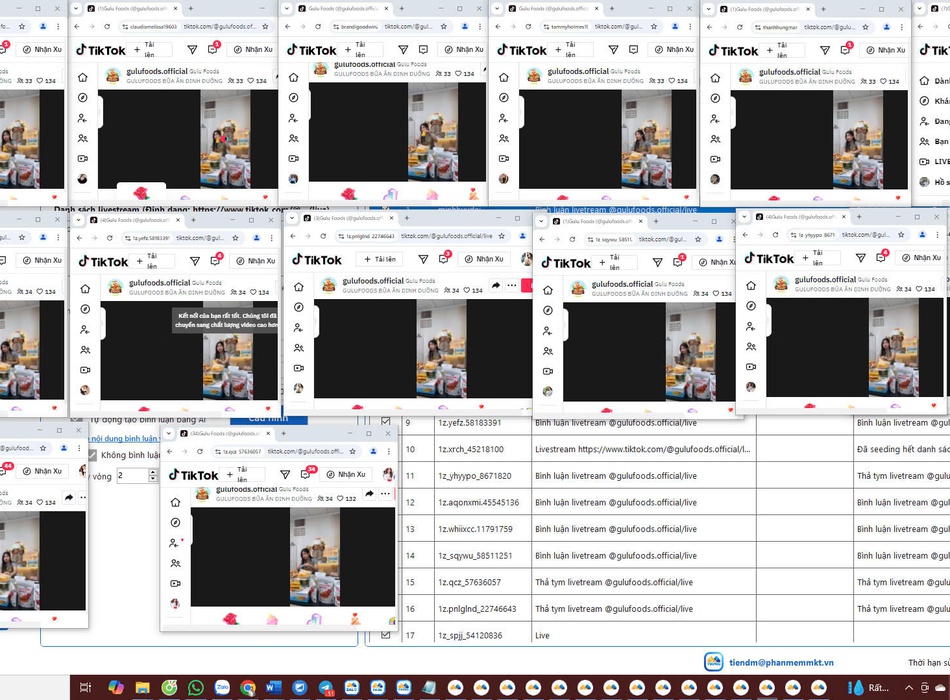Click Chrome profile button in 1z.yefz.58183391 window

[256, 238]
